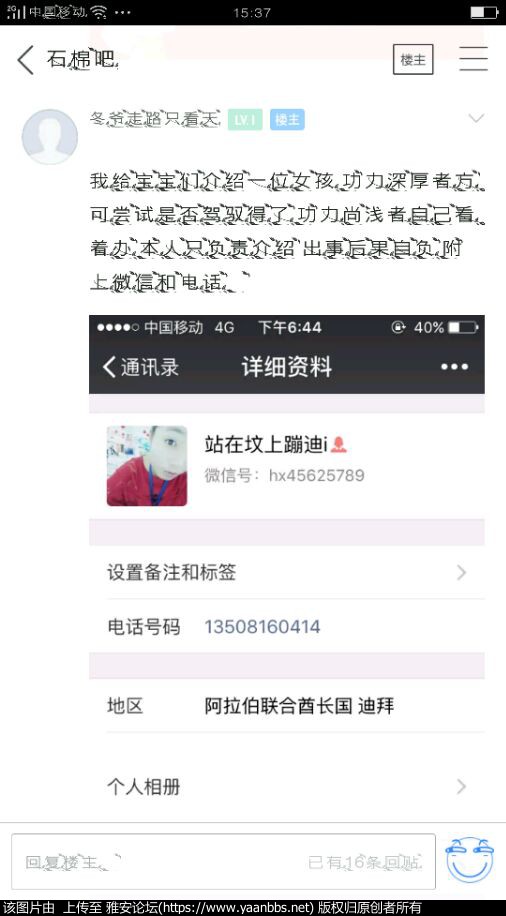This screenshot has height=916, width=506.
Task: Focus the 回复楼主 reply input field
Action: (x=223, y=862)
